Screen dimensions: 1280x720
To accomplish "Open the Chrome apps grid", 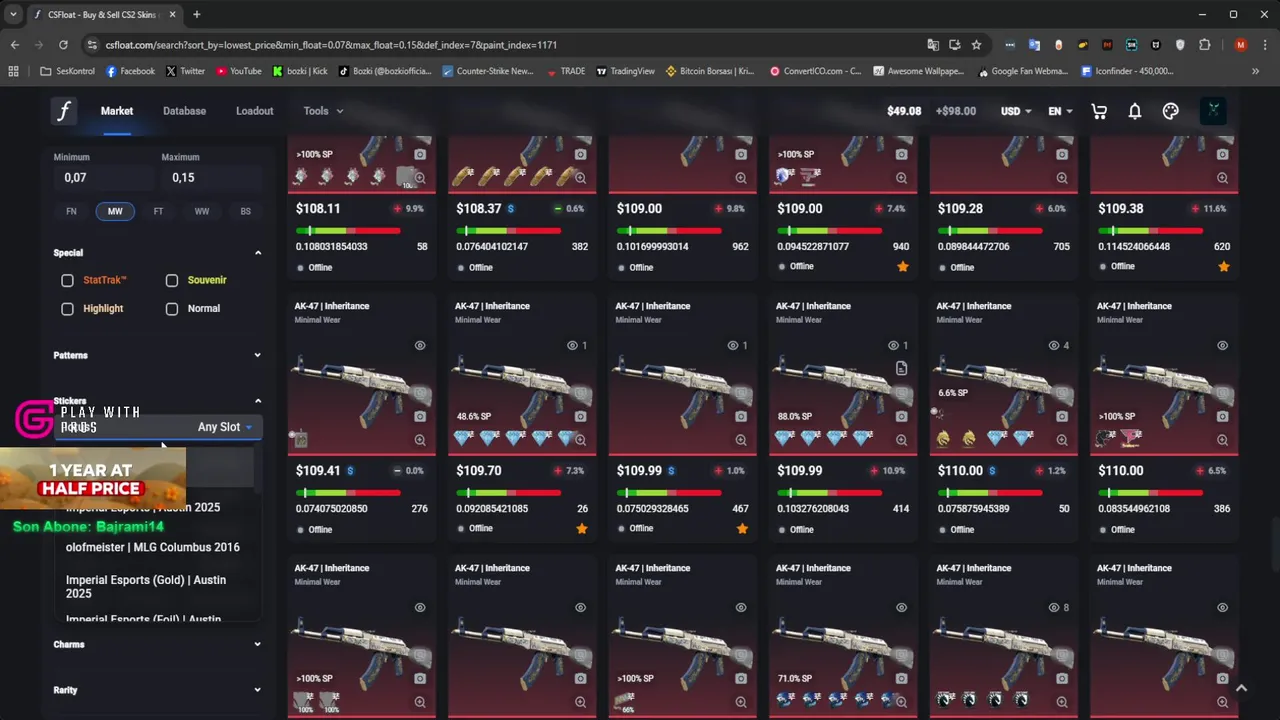I will (x=13, y=71).
